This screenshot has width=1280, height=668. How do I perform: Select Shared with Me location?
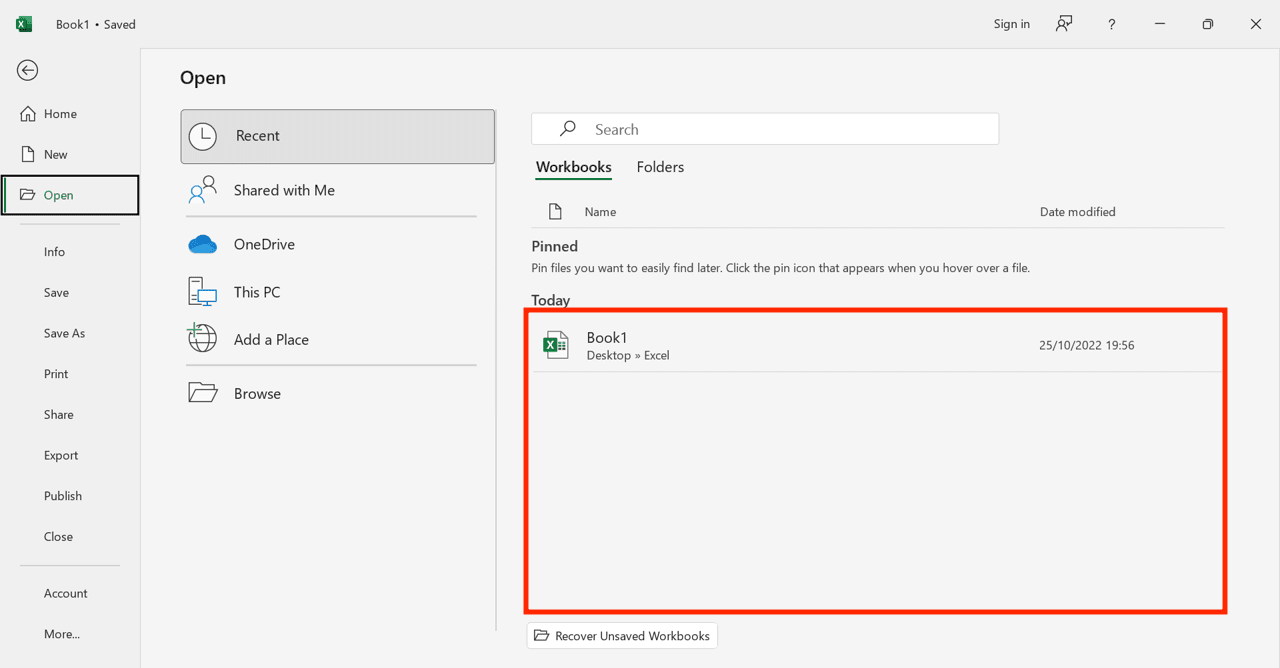[x=338, y=190]
